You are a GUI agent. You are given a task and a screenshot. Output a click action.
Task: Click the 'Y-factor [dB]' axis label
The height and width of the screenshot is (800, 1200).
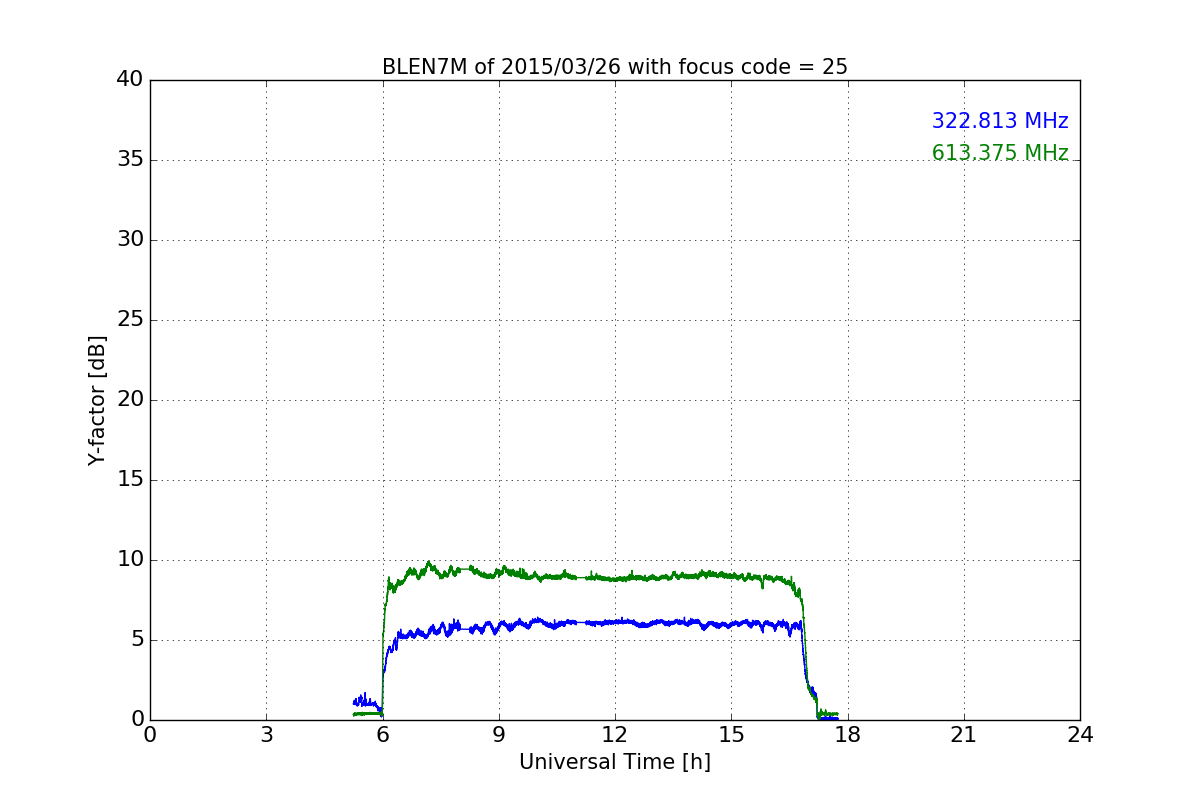click(97, 400)
